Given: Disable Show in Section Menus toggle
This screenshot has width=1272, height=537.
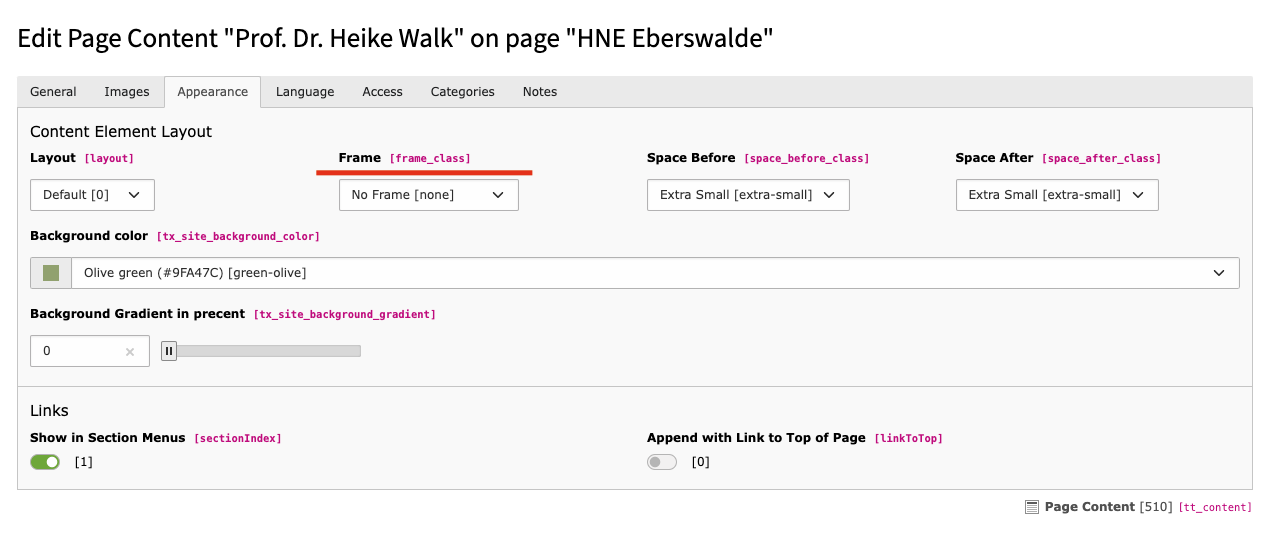Looking at the screenshot, I should click(x=45, y=462).
